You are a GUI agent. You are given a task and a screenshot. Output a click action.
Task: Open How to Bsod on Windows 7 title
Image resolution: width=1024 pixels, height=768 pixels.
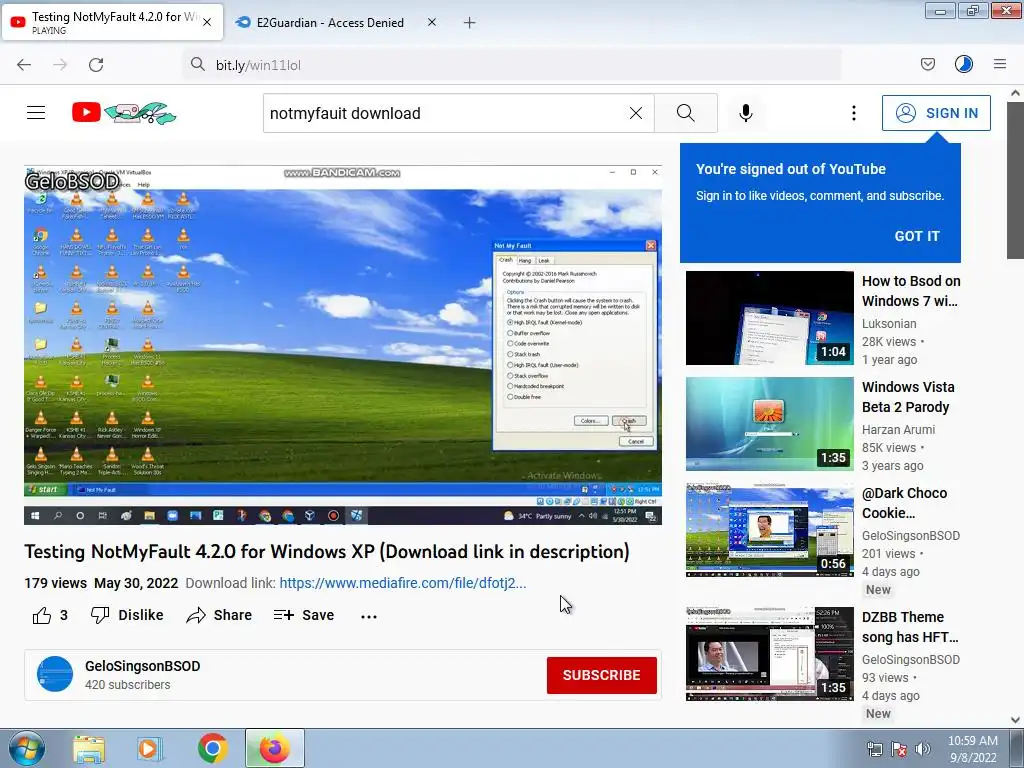coord(911,291)
